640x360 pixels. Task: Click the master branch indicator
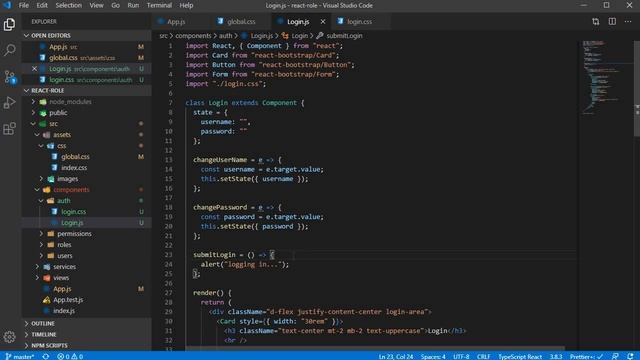coord(20,356)
